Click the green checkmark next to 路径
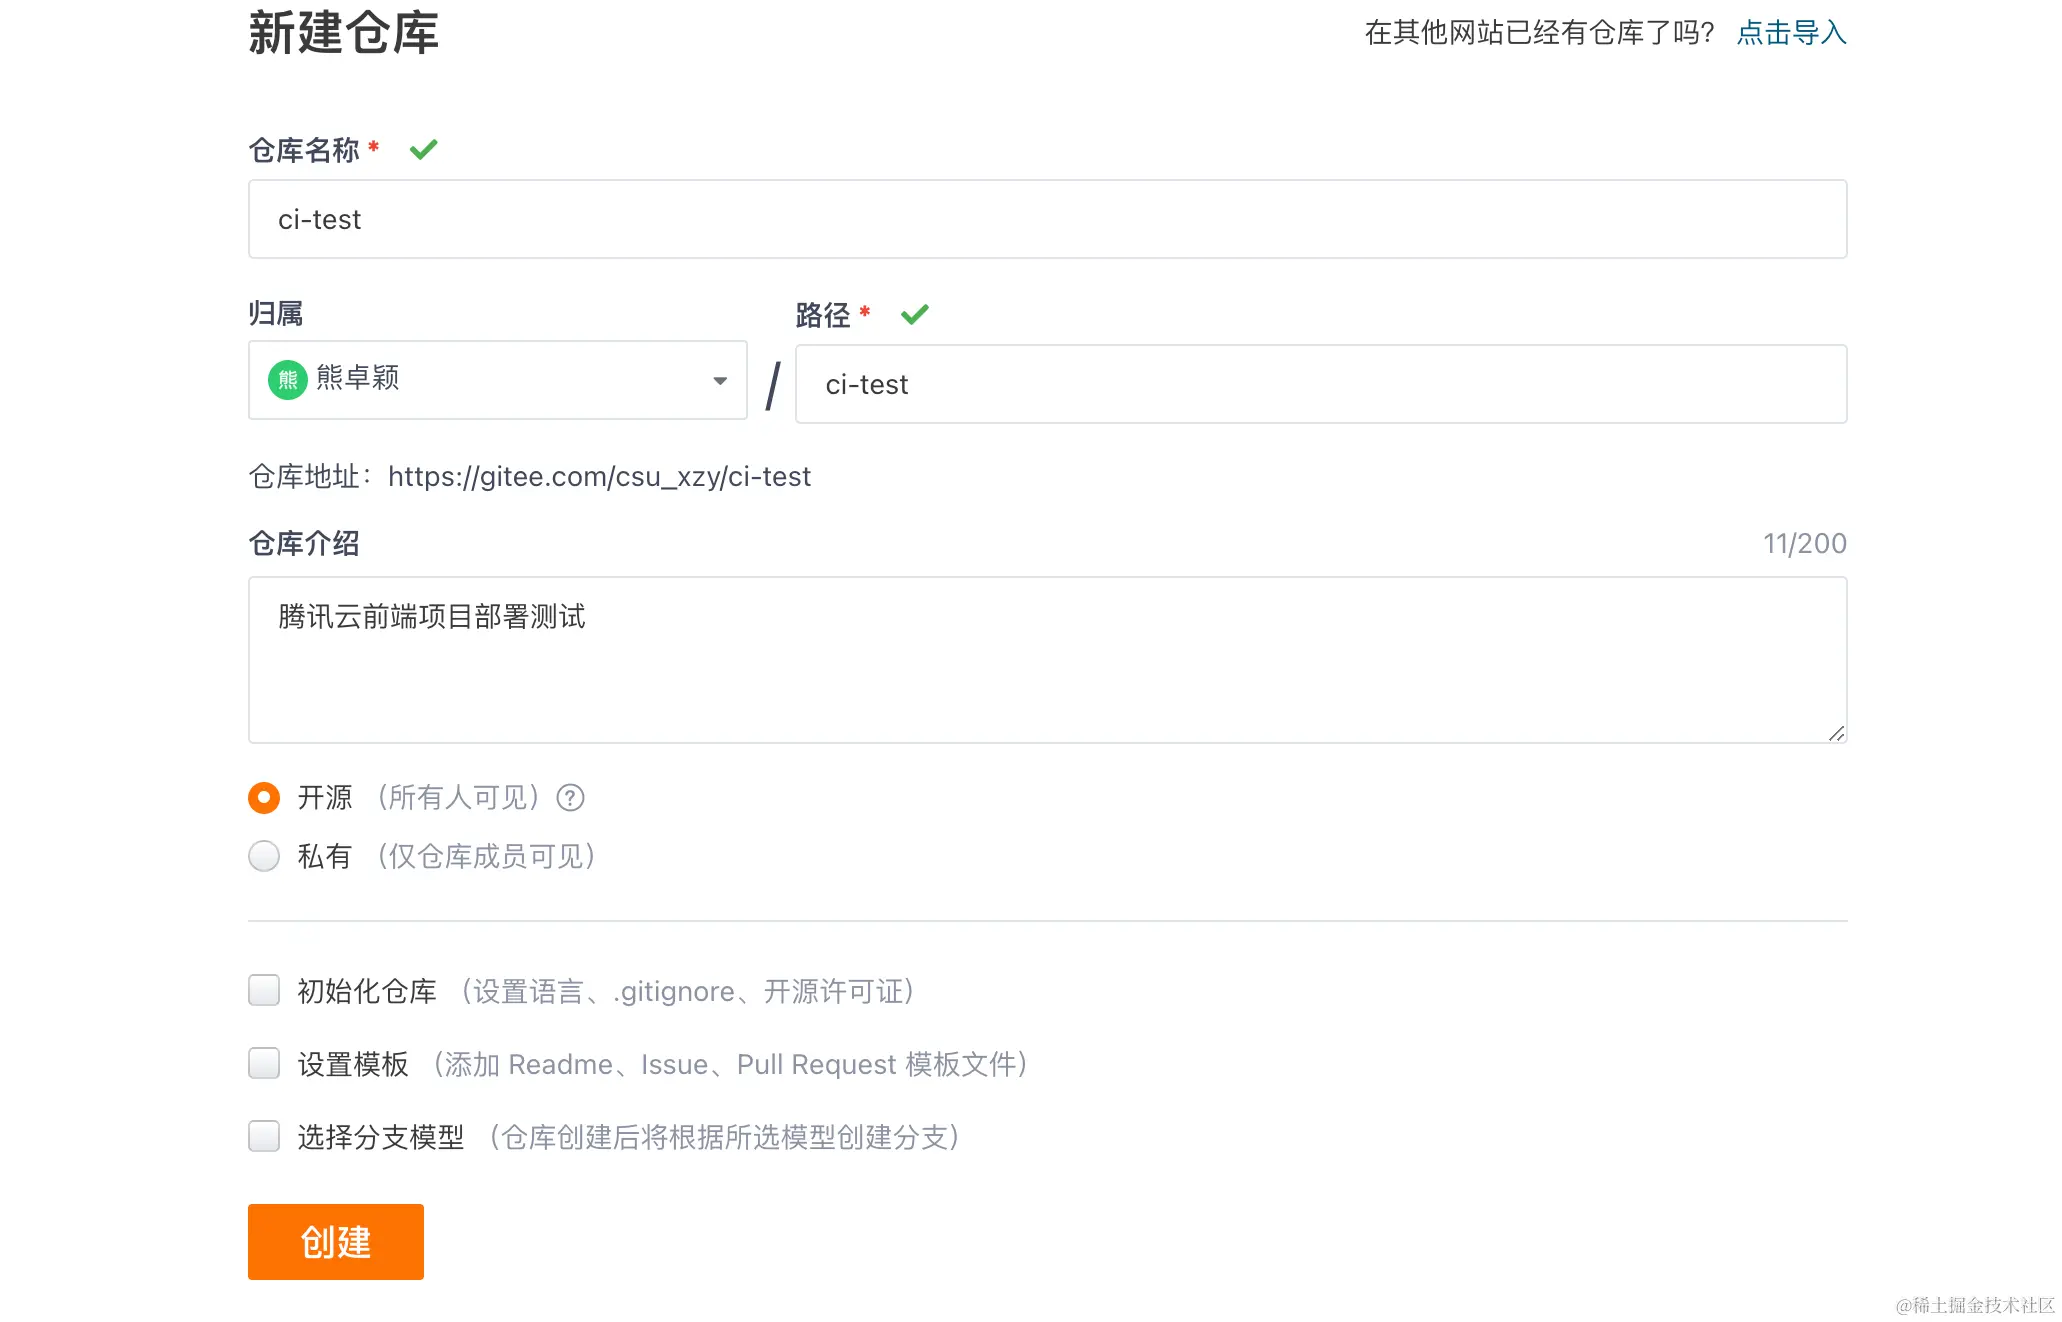Viewport: 2062px width, 1322px height. [x=914, y=314]
